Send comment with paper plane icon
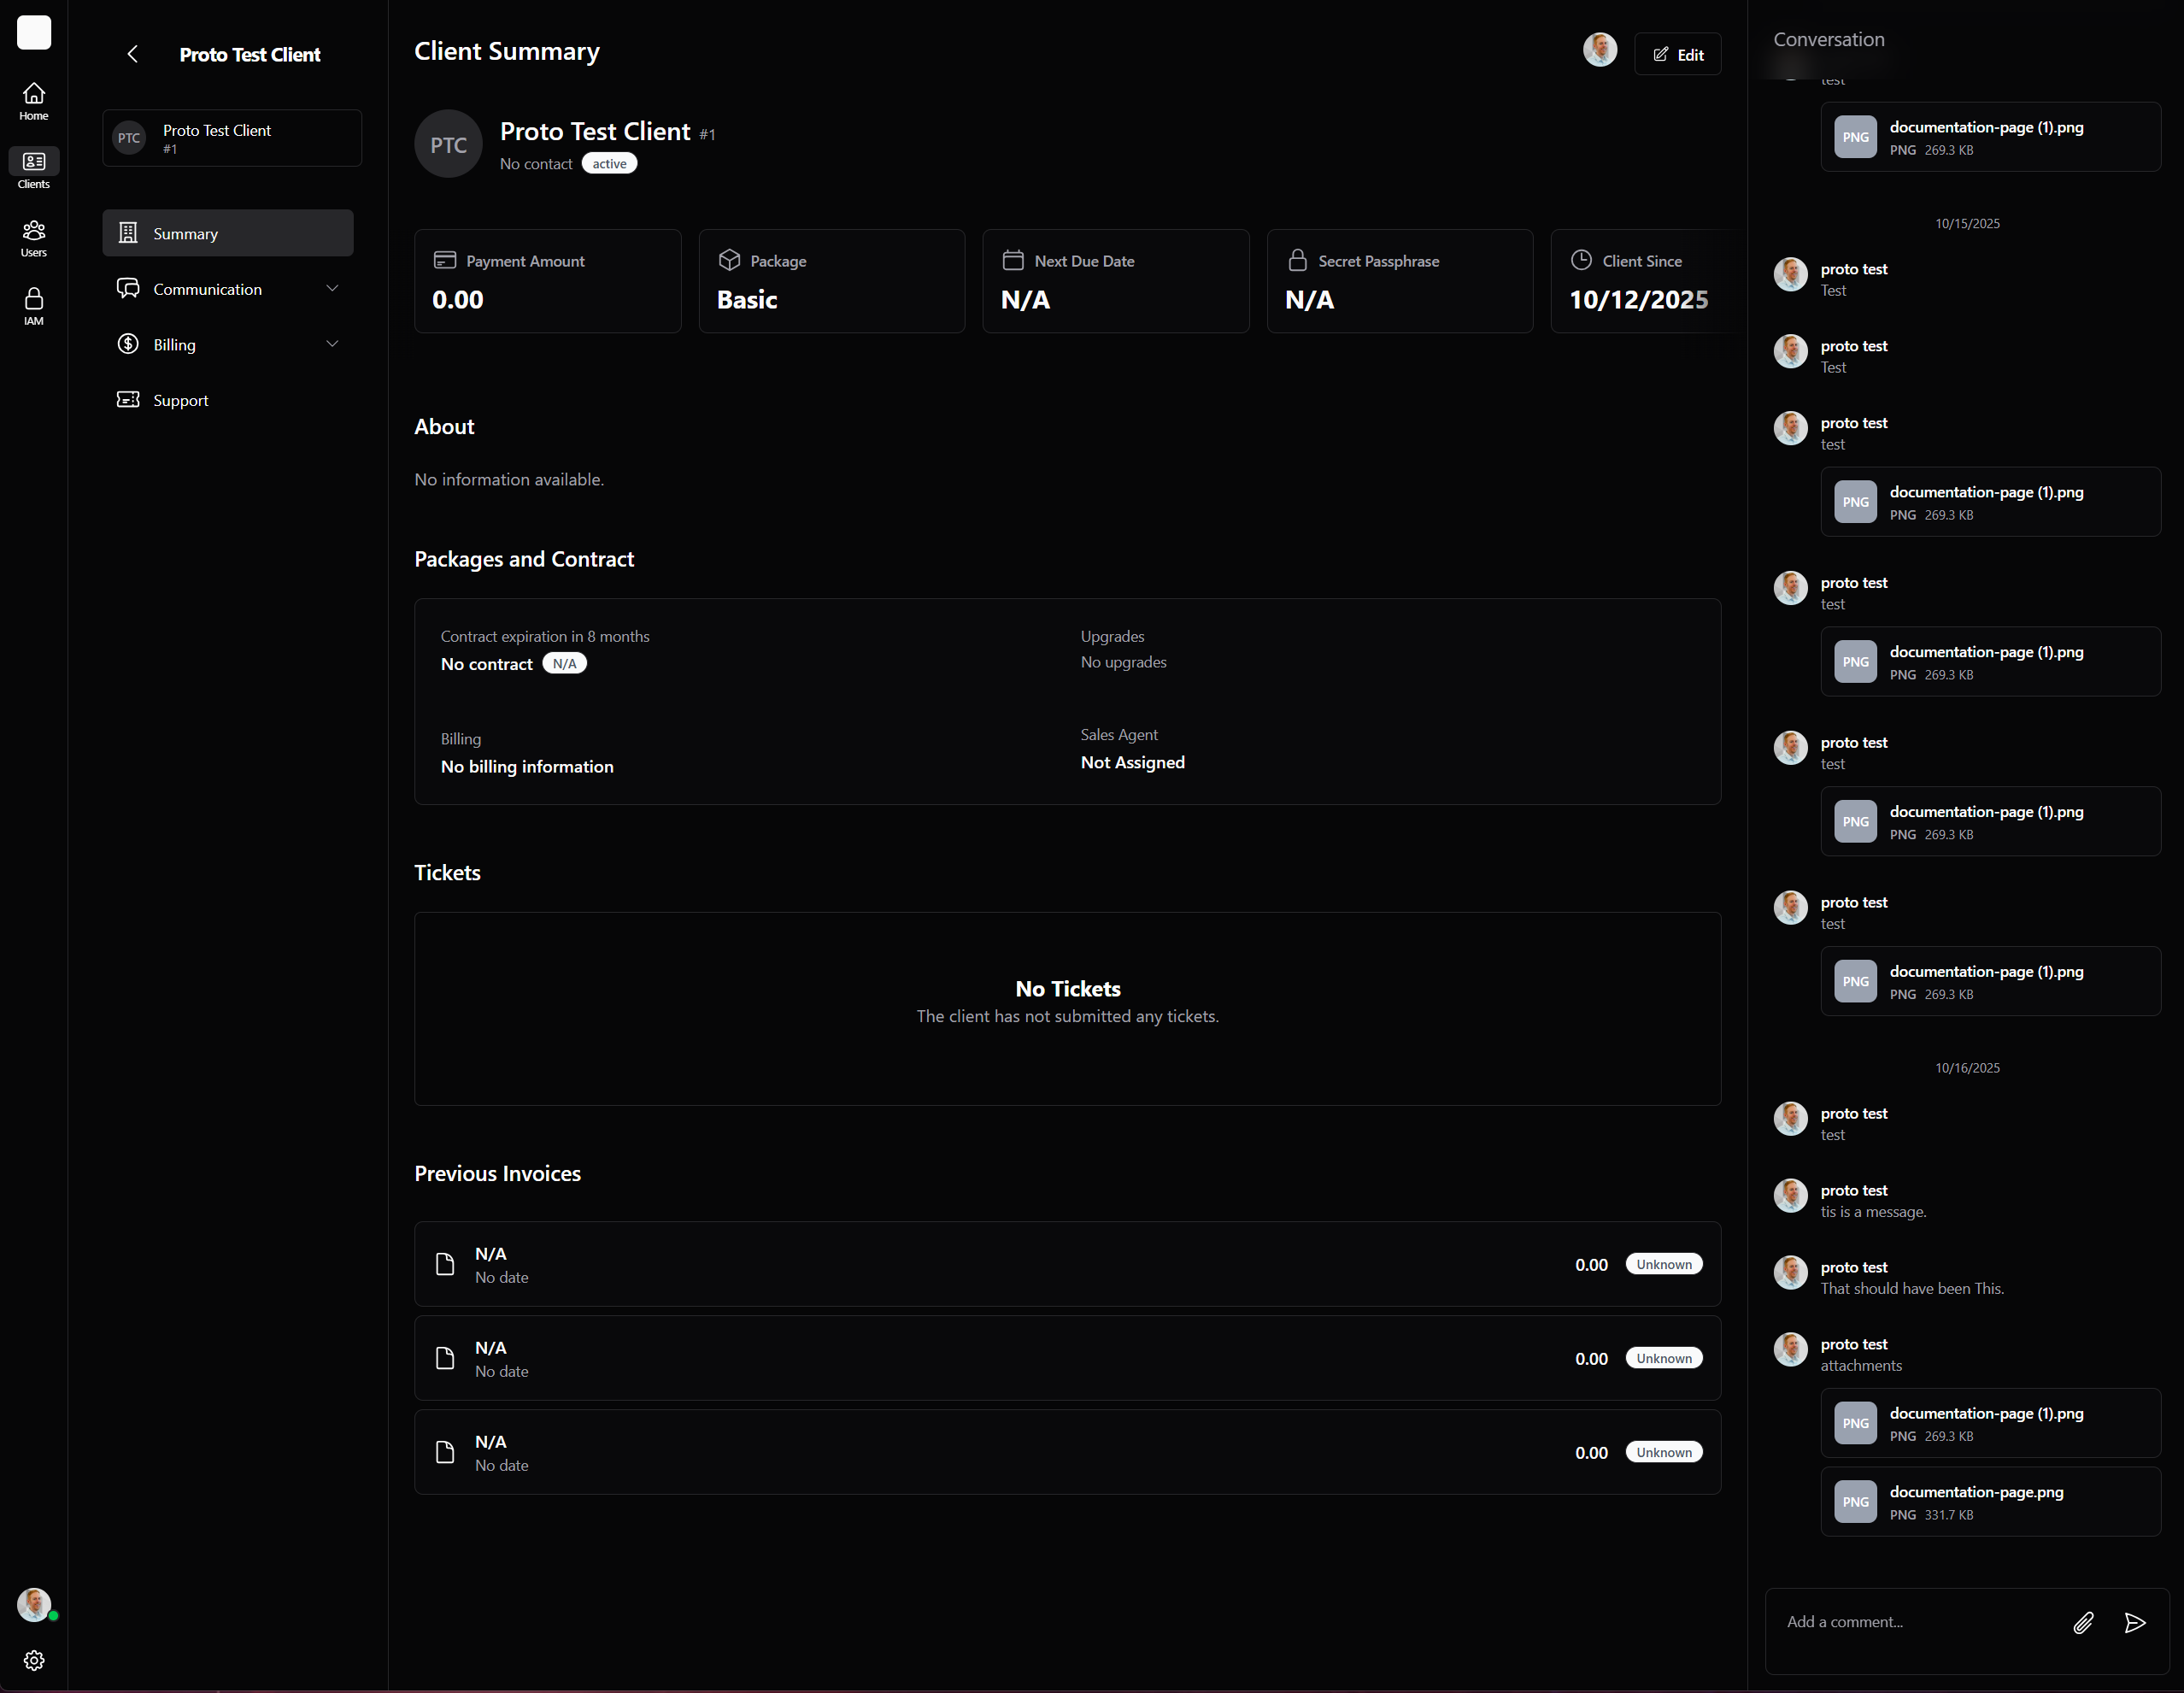The height and width of the screenshot is (1693, 2184). 2134,1622
